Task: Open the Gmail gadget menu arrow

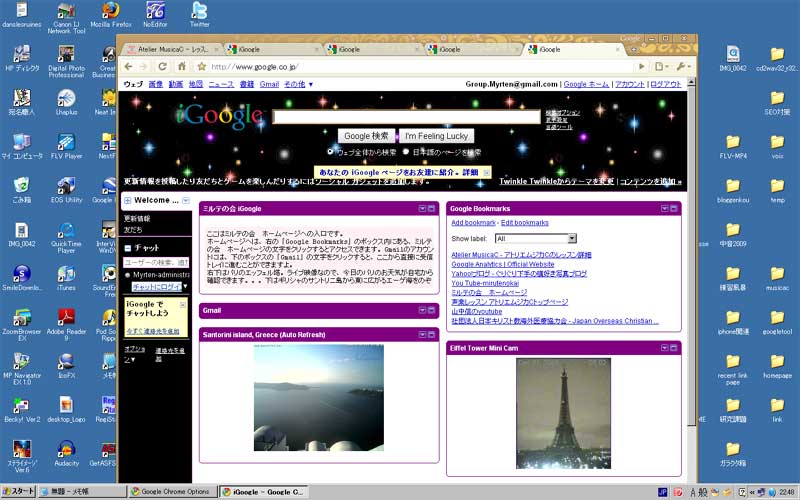Action: click(x=422, y=310)
